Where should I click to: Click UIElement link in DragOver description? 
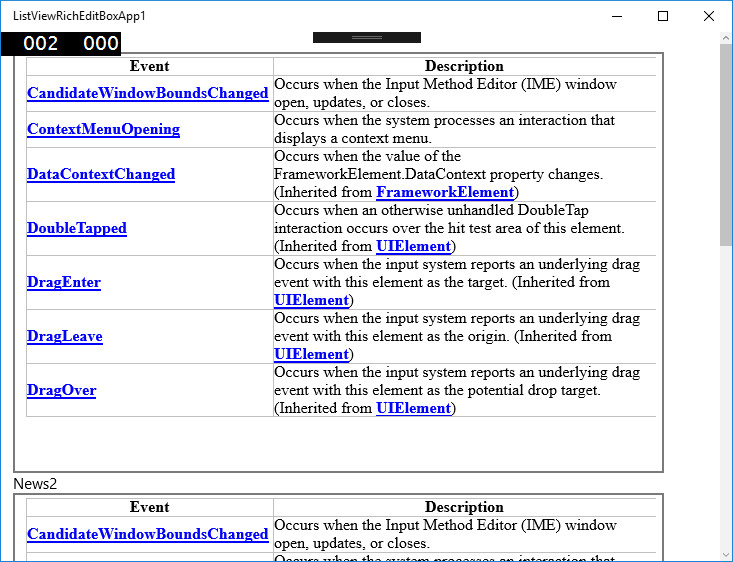(414, 408)
